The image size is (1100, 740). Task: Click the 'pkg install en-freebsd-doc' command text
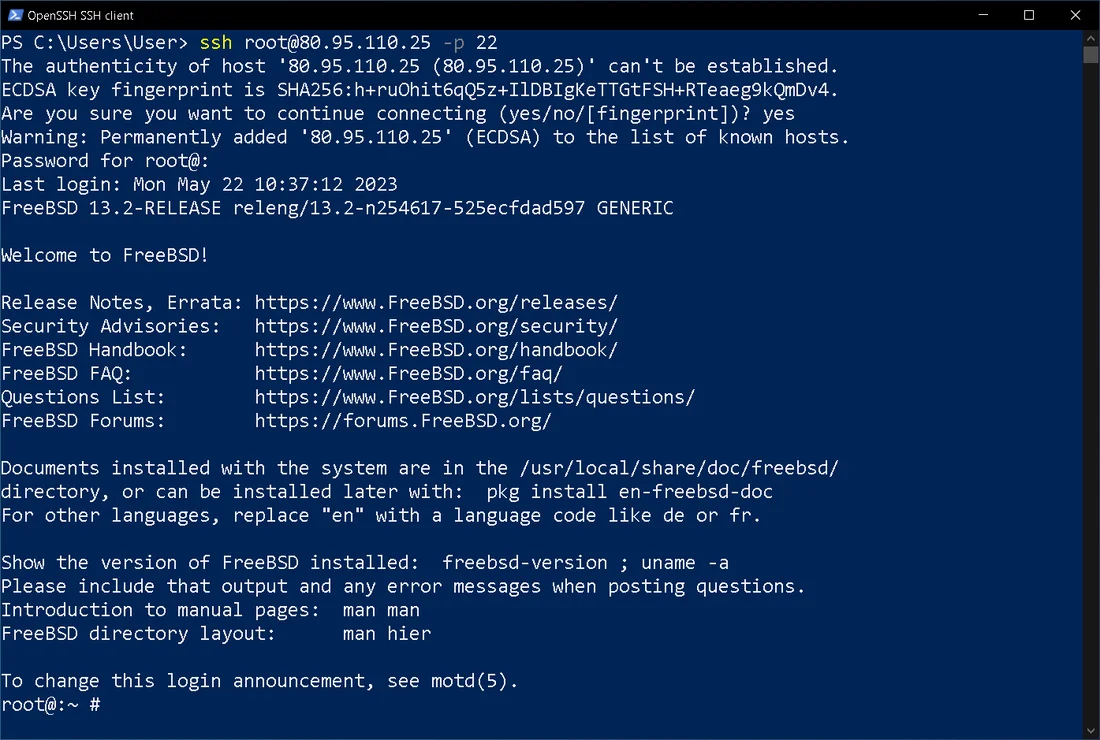tap(629, 492)
